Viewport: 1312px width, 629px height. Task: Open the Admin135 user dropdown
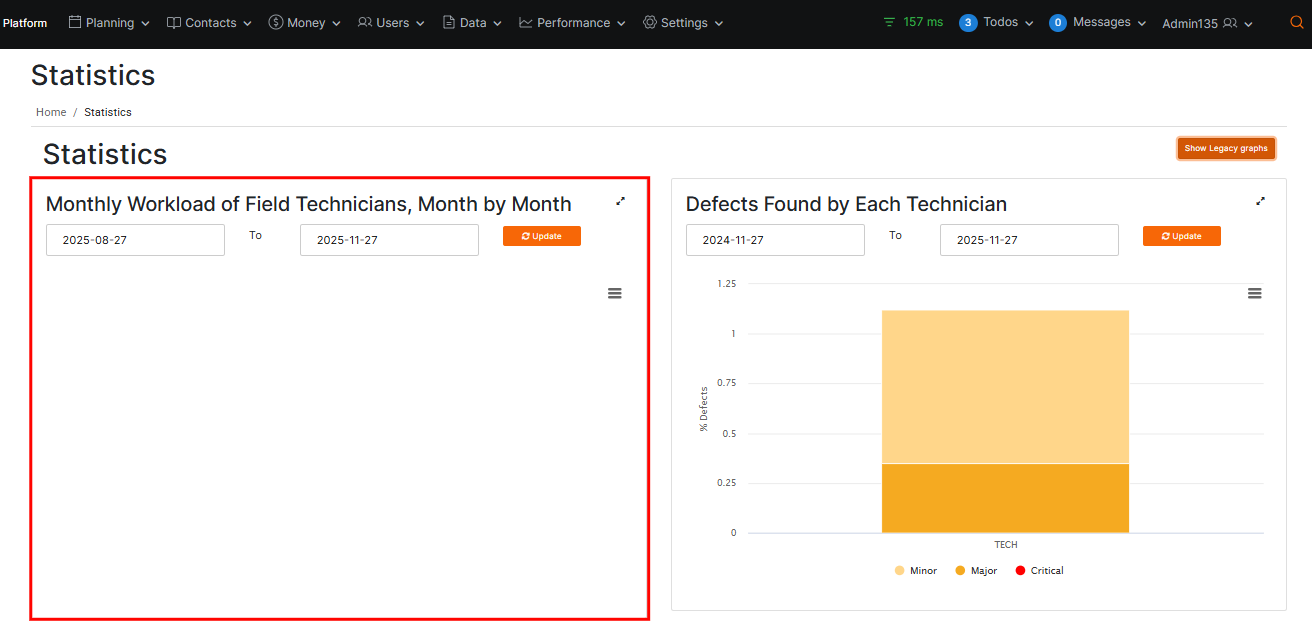tap(1207, 24)
